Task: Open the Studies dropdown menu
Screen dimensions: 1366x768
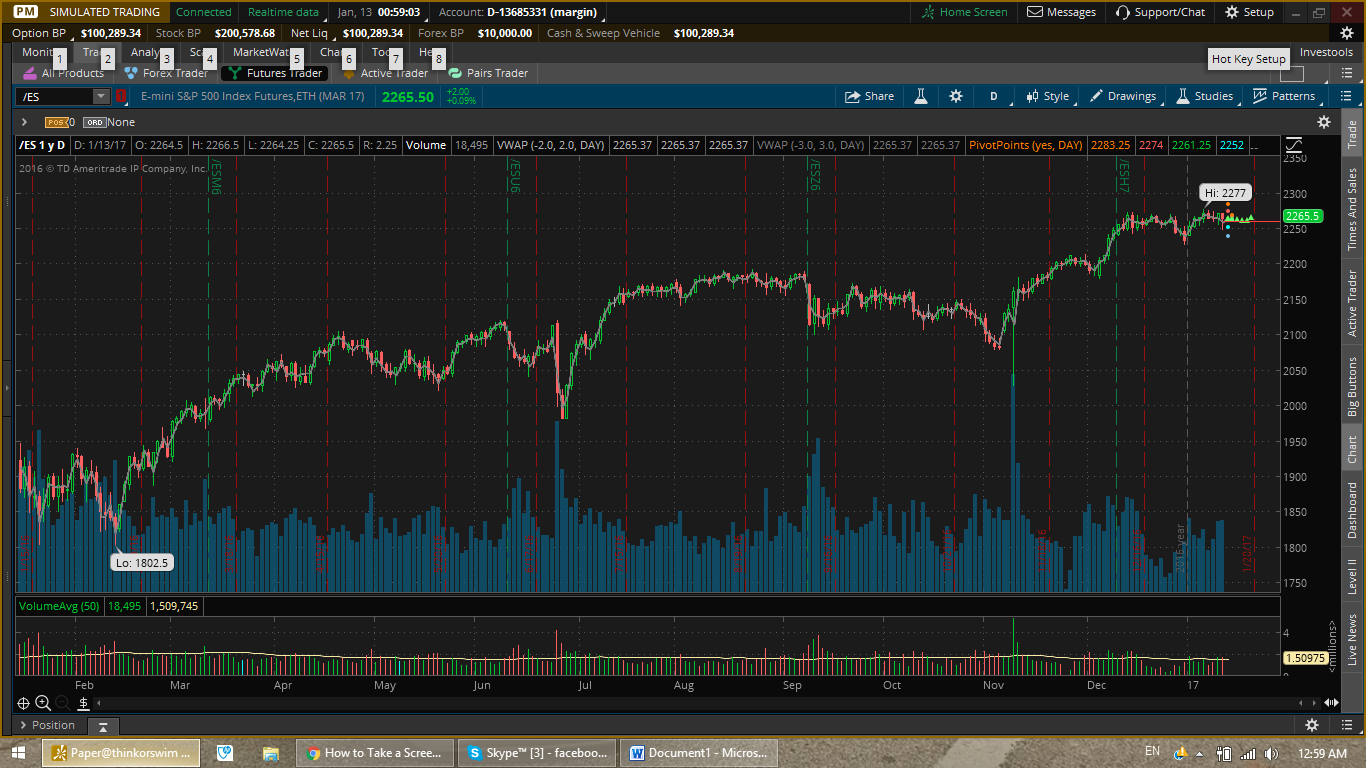Action: 1204,96
